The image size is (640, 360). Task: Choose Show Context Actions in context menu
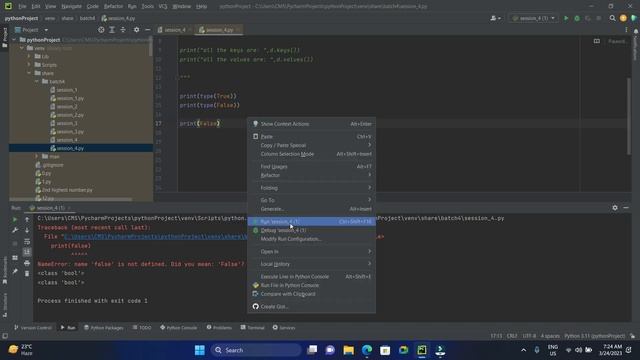[311, 124]
